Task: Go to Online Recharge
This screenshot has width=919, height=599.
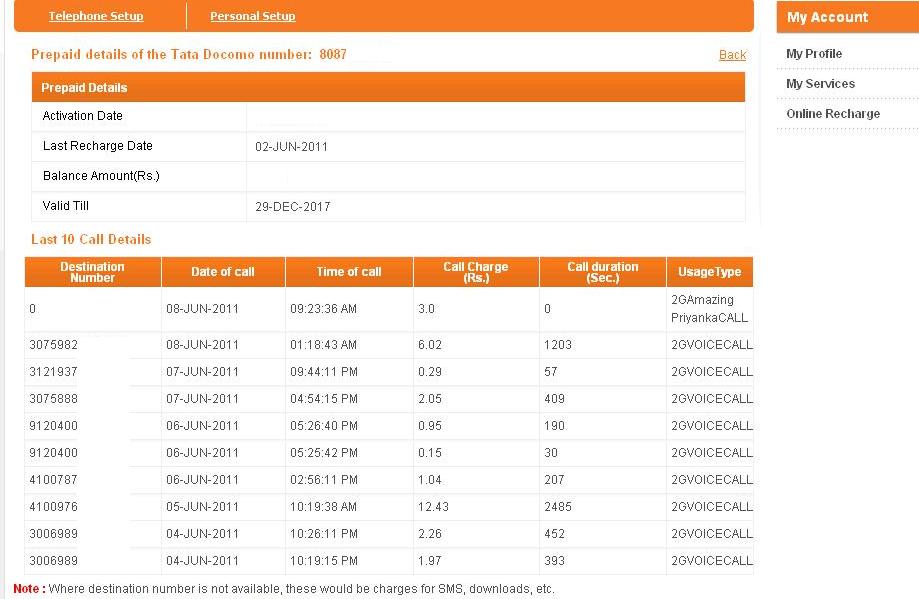Action: pyautogui.click(x=833, y=114)
